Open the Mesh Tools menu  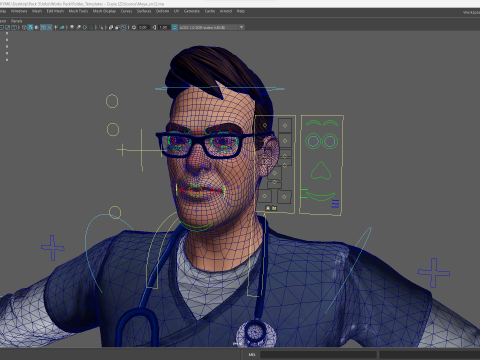(78, 11)
